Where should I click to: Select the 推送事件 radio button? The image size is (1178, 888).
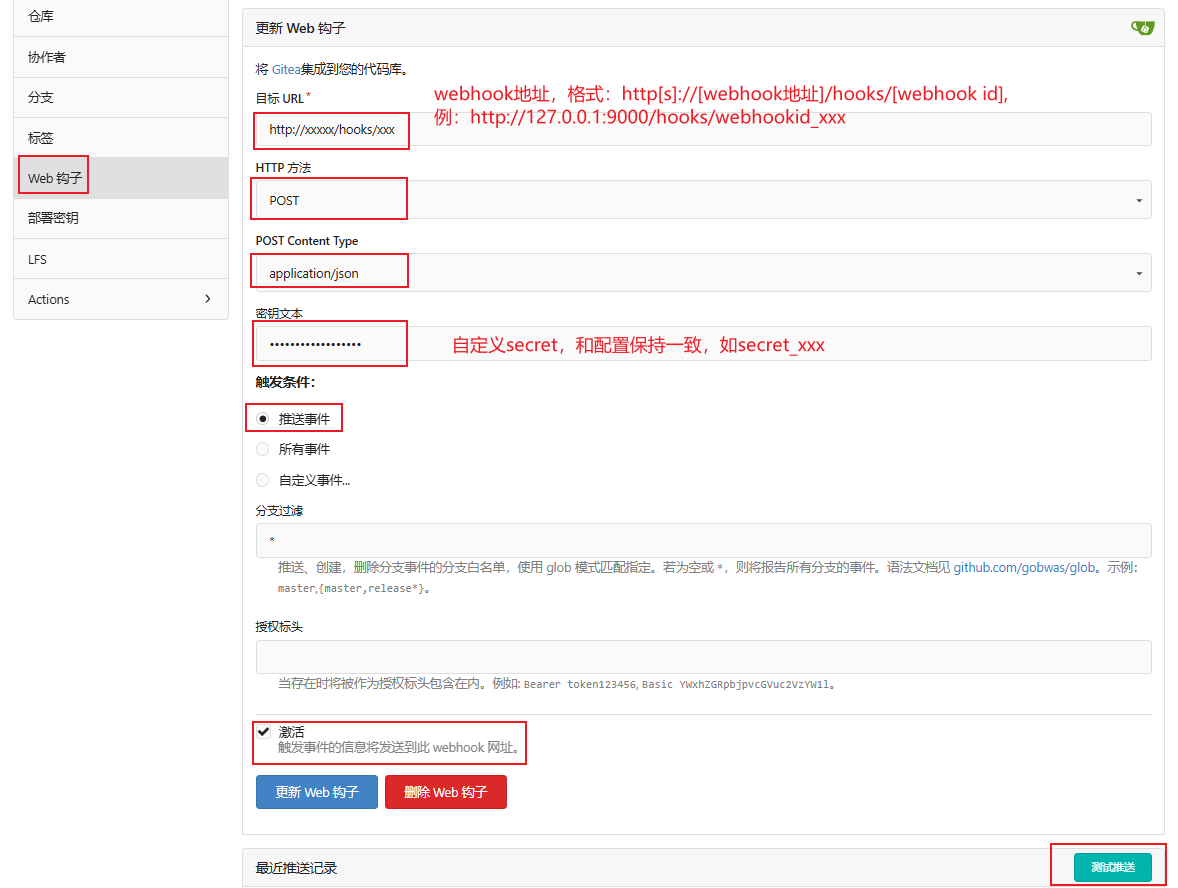pos(263,419)
